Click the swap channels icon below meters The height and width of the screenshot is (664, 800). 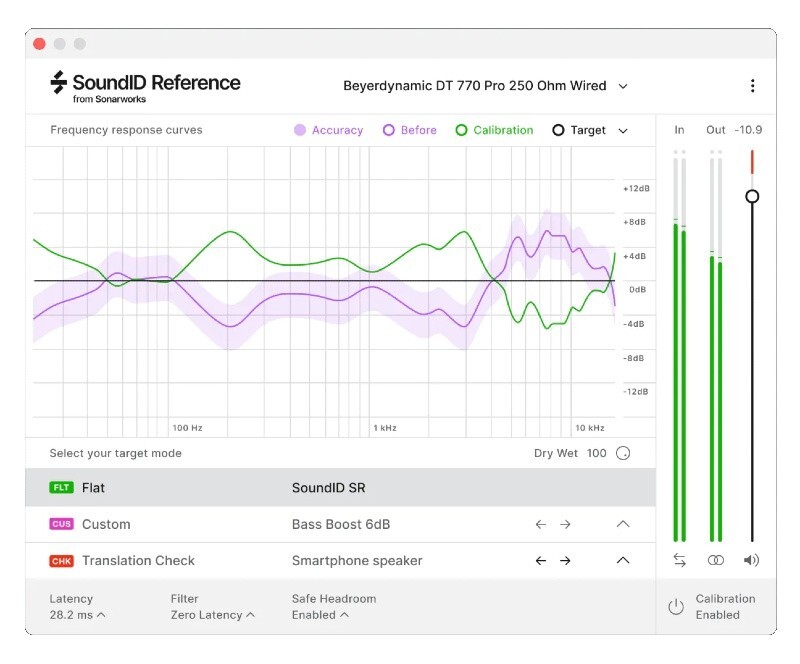pos(680,561)
